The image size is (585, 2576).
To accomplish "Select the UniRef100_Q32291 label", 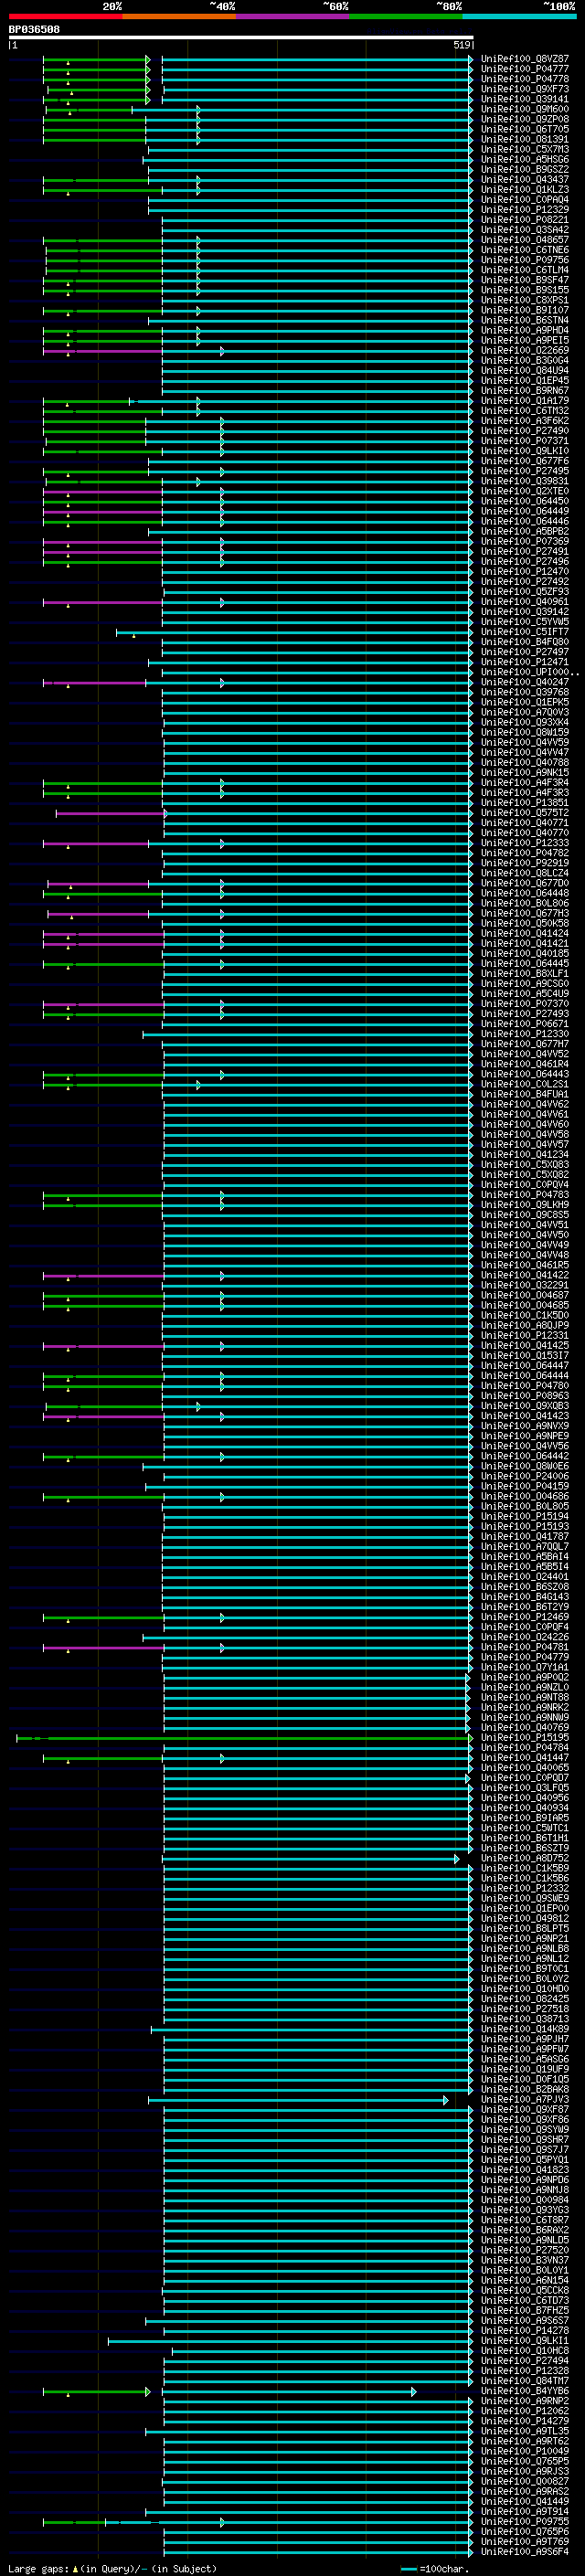I will point(525,1285).
